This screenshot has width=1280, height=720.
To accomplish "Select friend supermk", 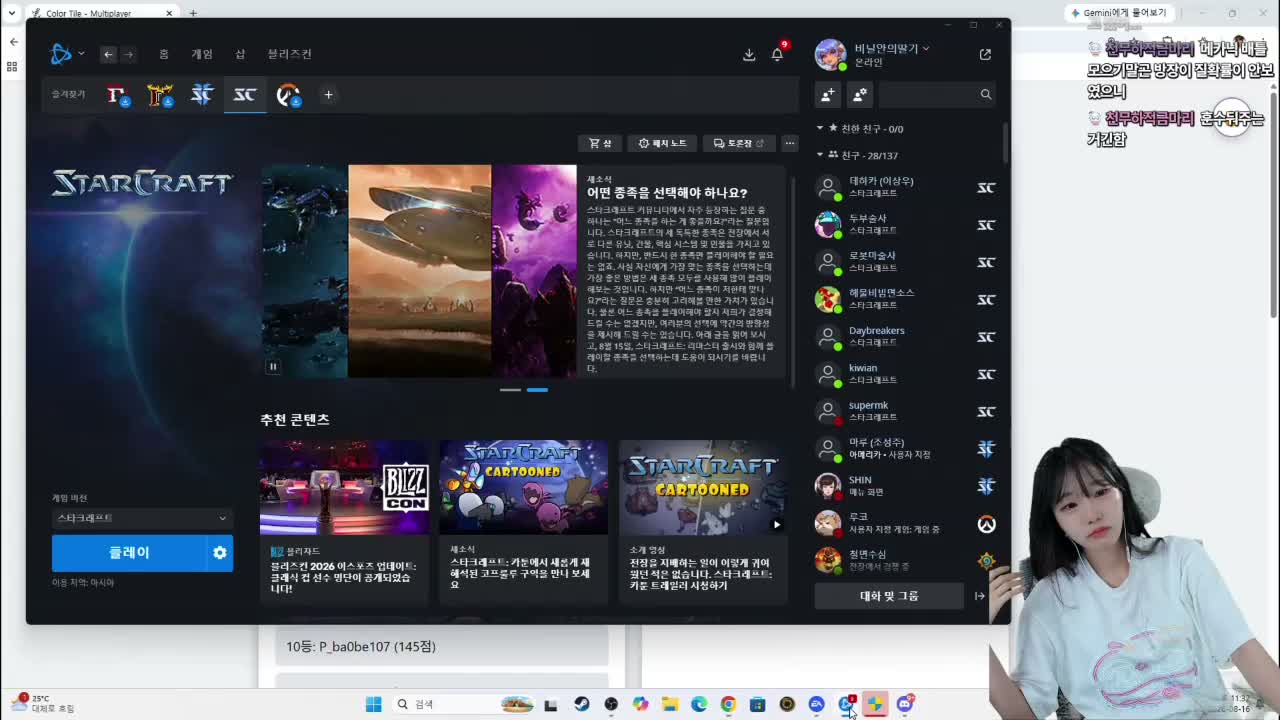I will point(905,411).
